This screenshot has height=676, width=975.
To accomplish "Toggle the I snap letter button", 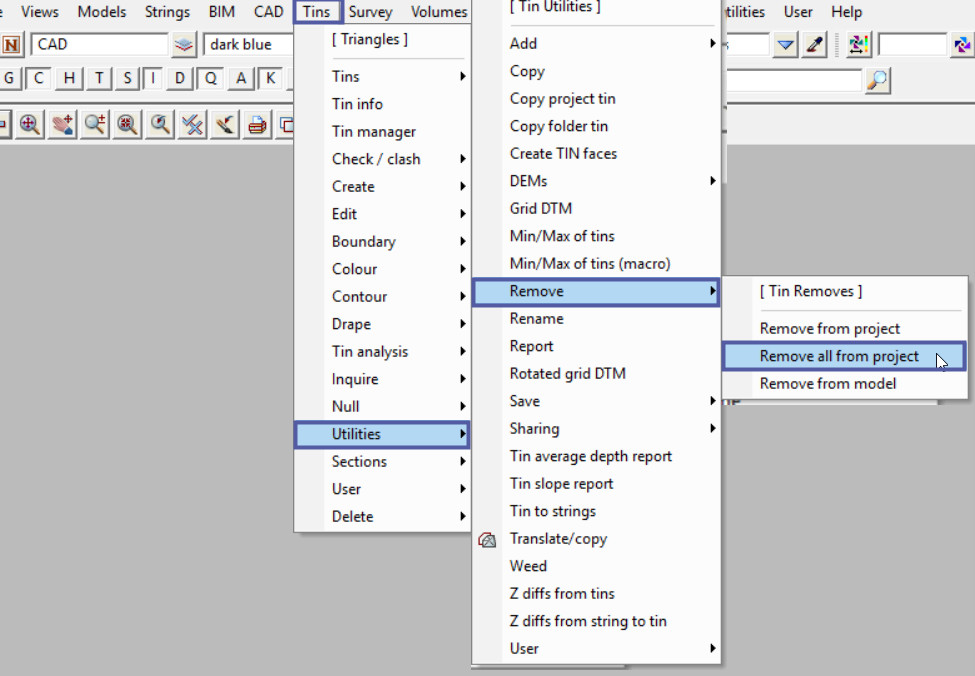I will click(152, 79).
